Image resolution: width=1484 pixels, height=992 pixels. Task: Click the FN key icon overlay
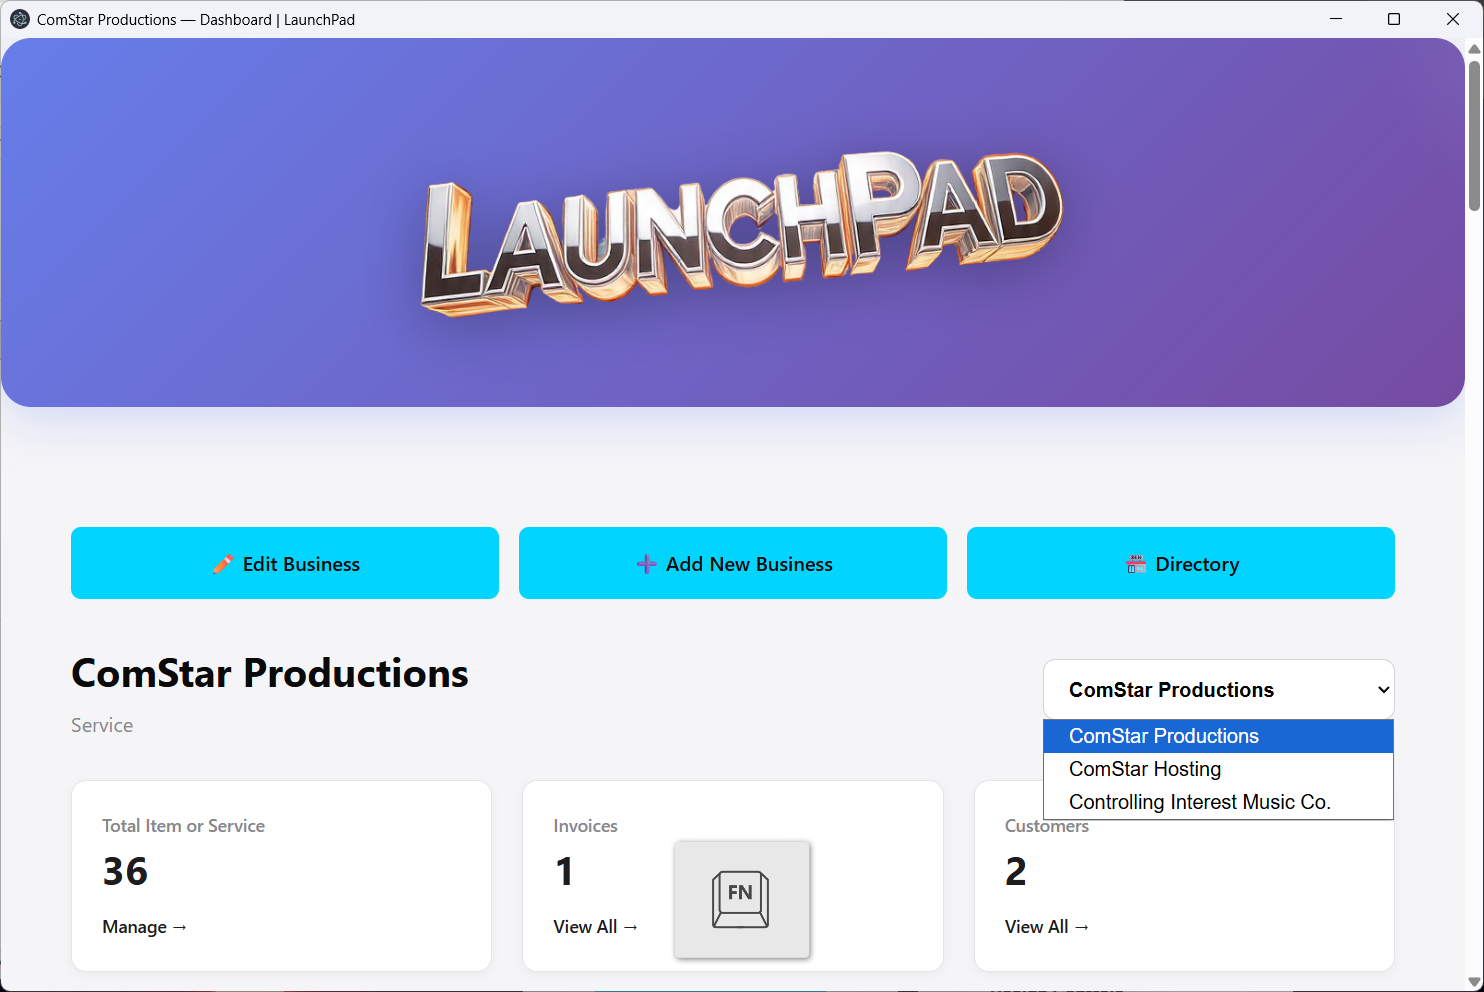[x=741, y=899]
